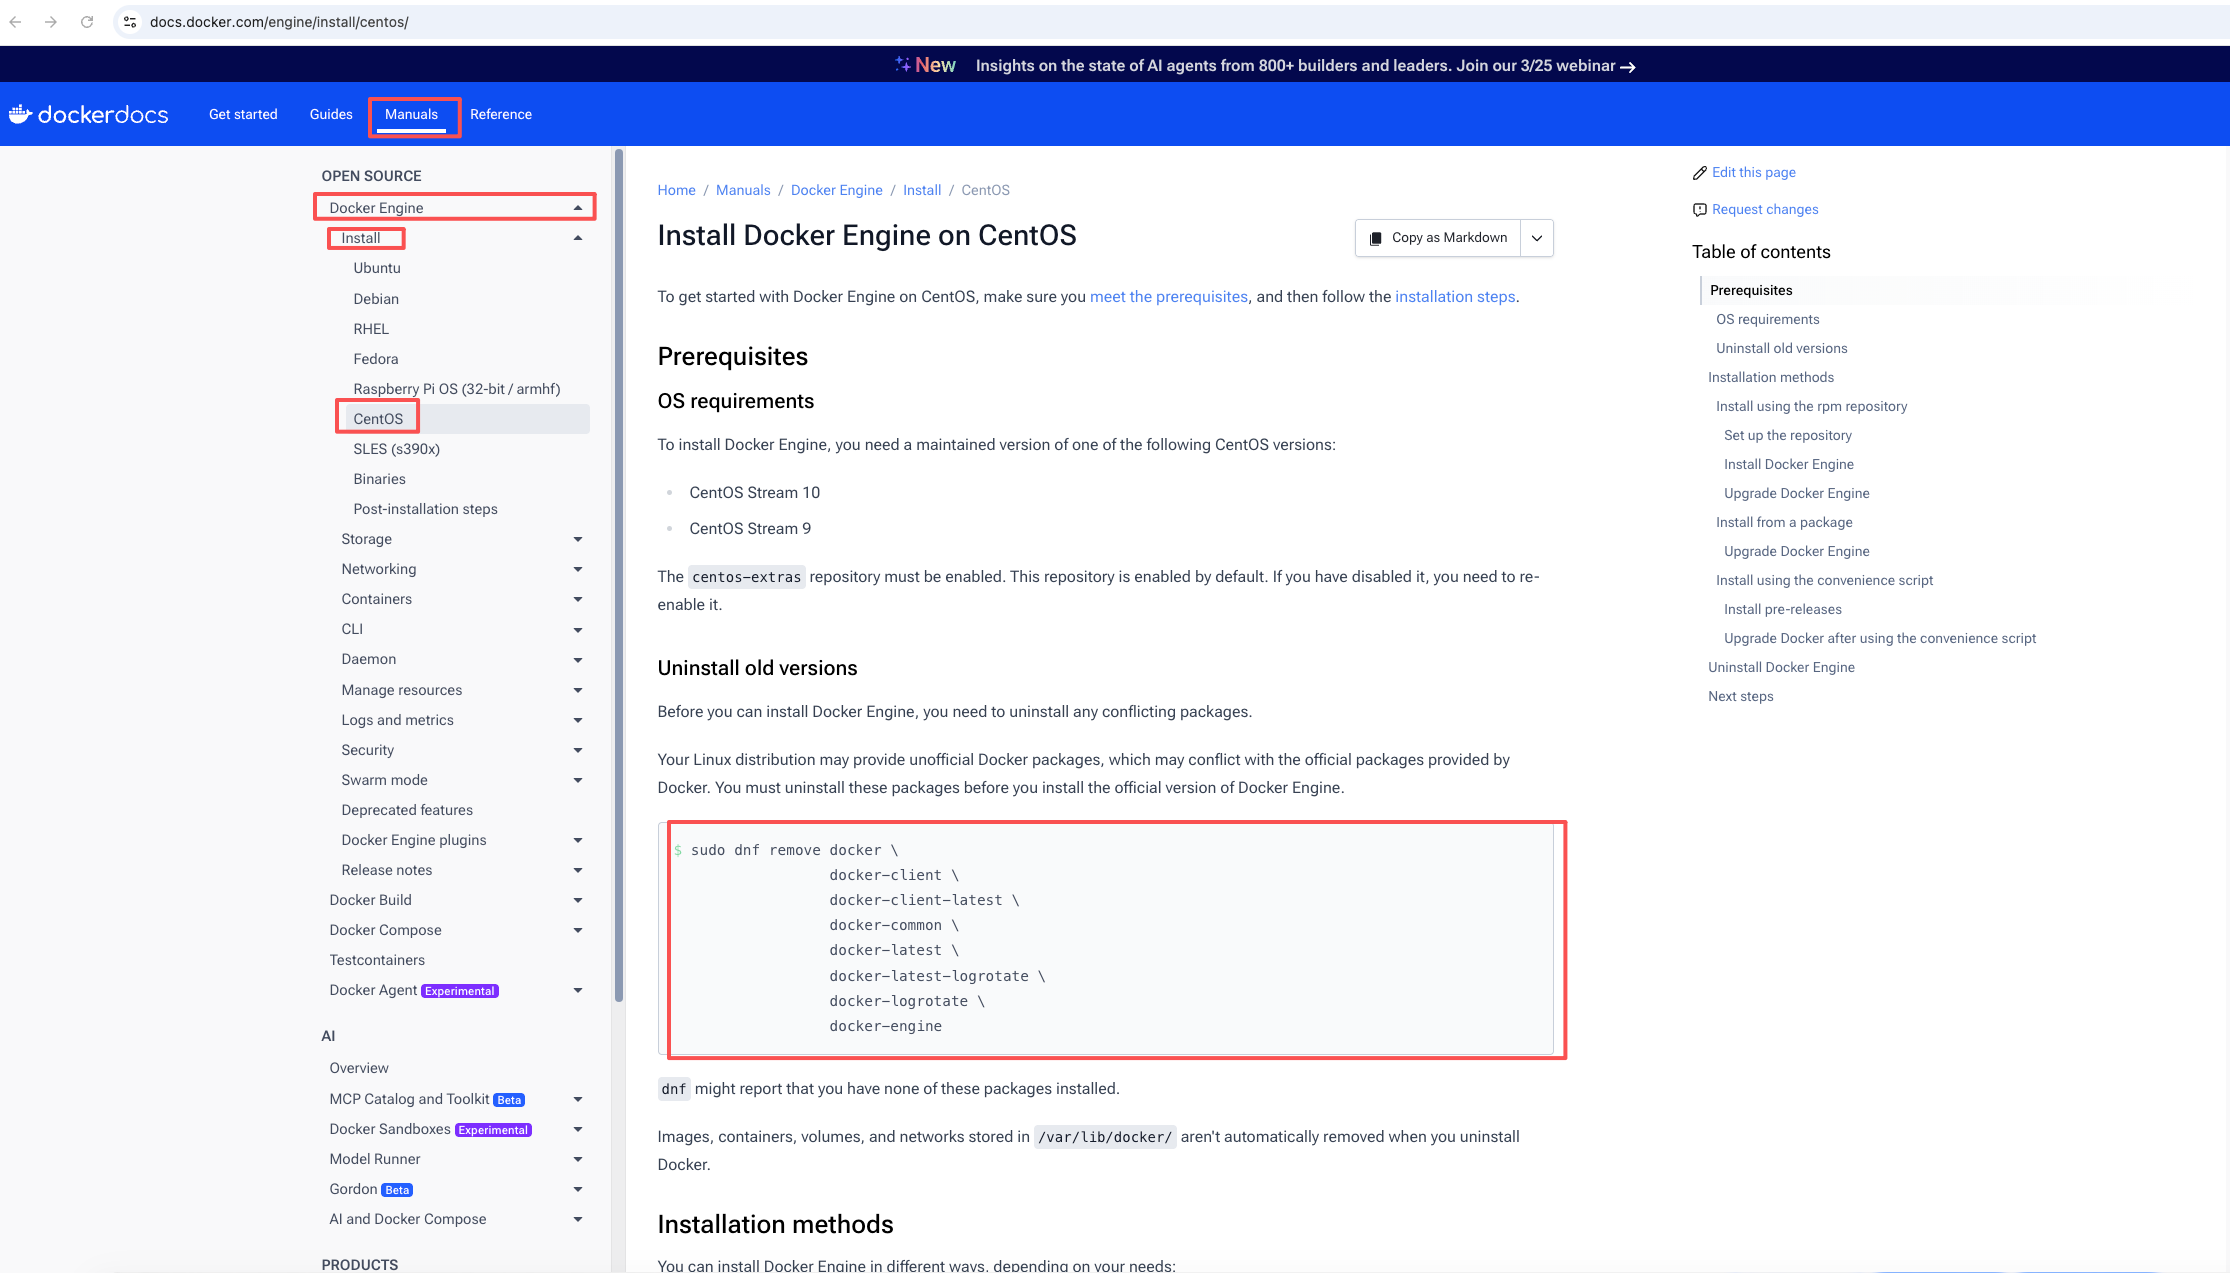Collapse the Docker Engine section

tap(578, 208)
